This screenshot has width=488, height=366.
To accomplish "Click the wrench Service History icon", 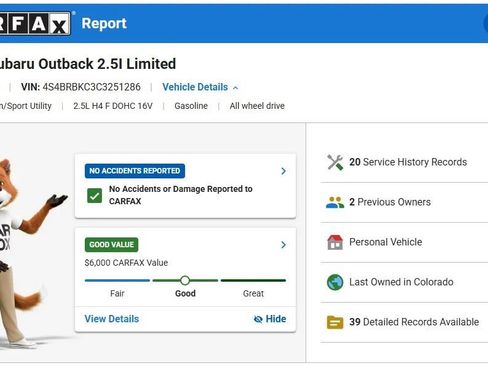I will coord(335,162).
